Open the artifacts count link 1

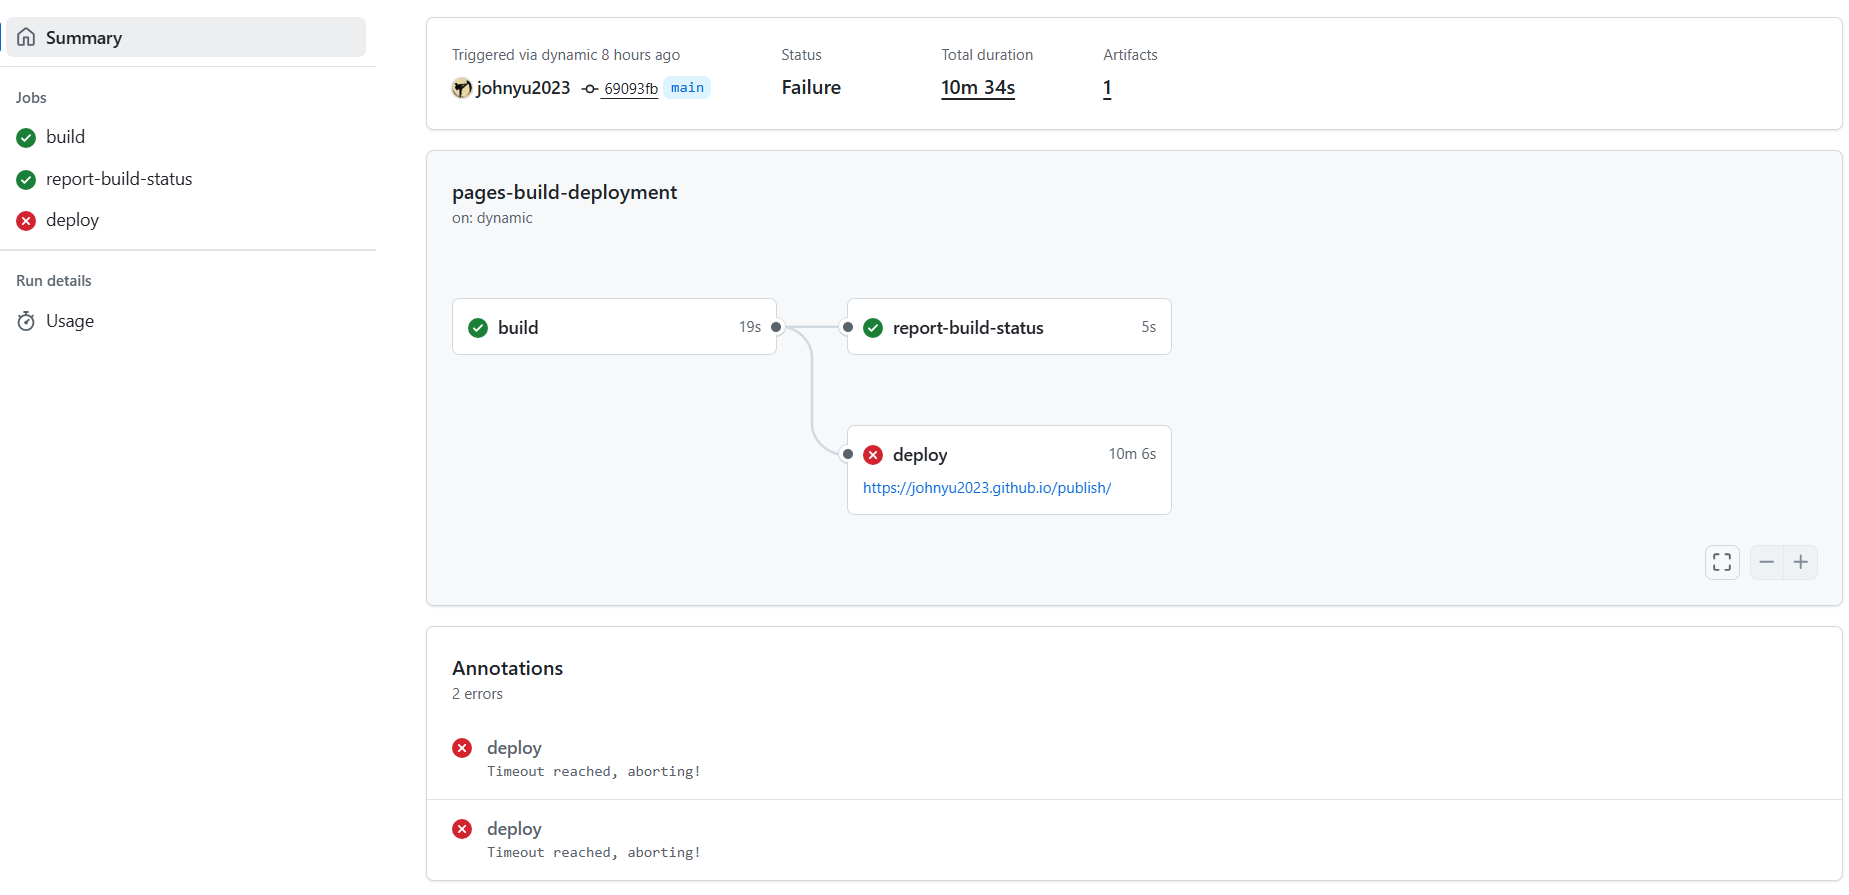(x=1107, y=88)
